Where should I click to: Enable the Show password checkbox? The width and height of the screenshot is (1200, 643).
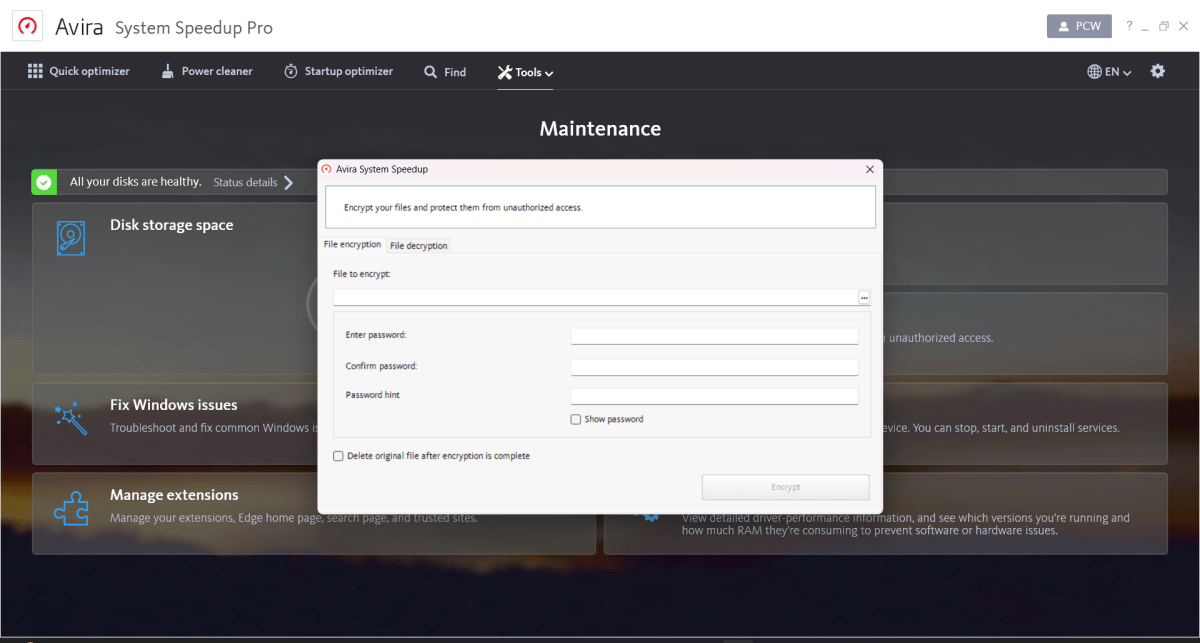pos(576,419)
